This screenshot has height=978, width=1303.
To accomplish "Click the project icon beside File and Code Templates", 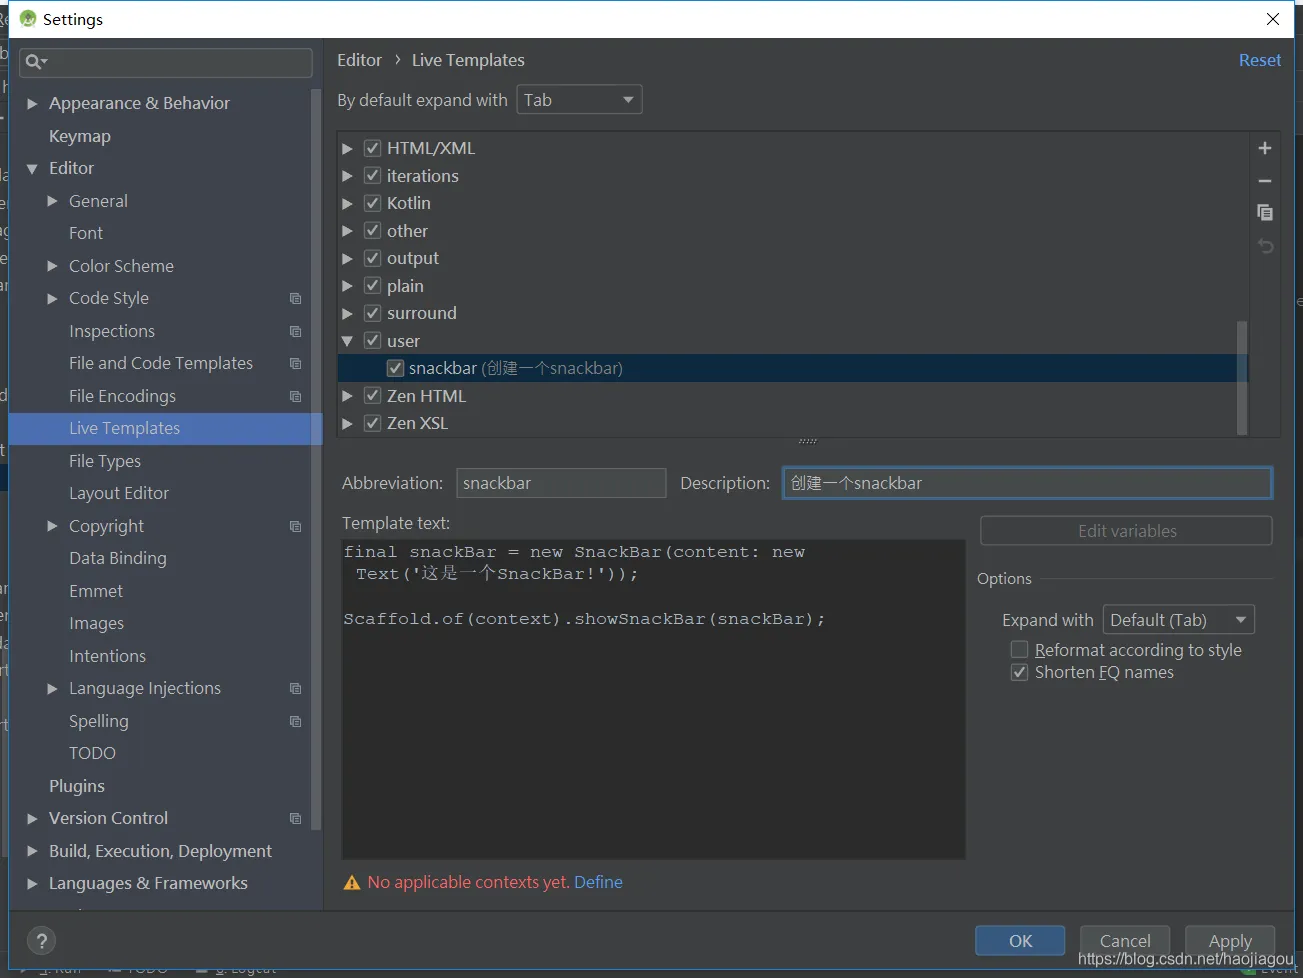I will [x=295, y=363].
